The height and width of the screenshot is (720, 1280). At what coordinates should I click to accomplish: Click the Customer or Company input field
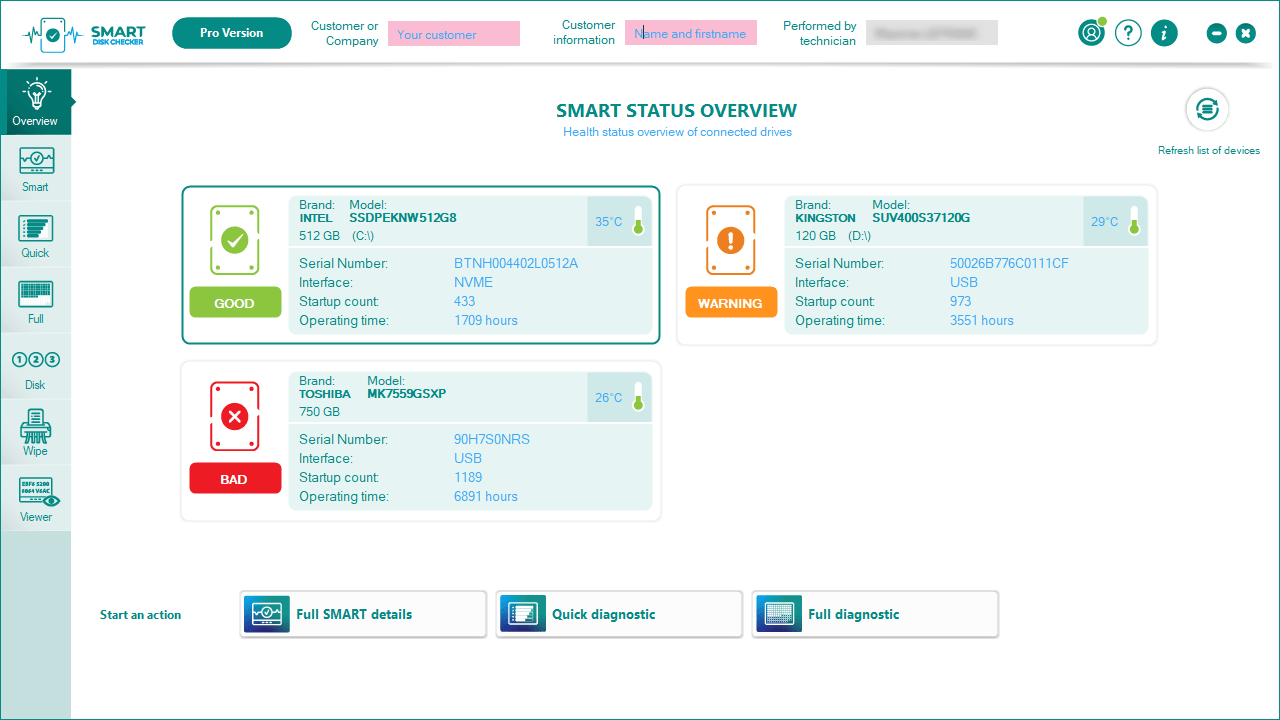point(454,34)
